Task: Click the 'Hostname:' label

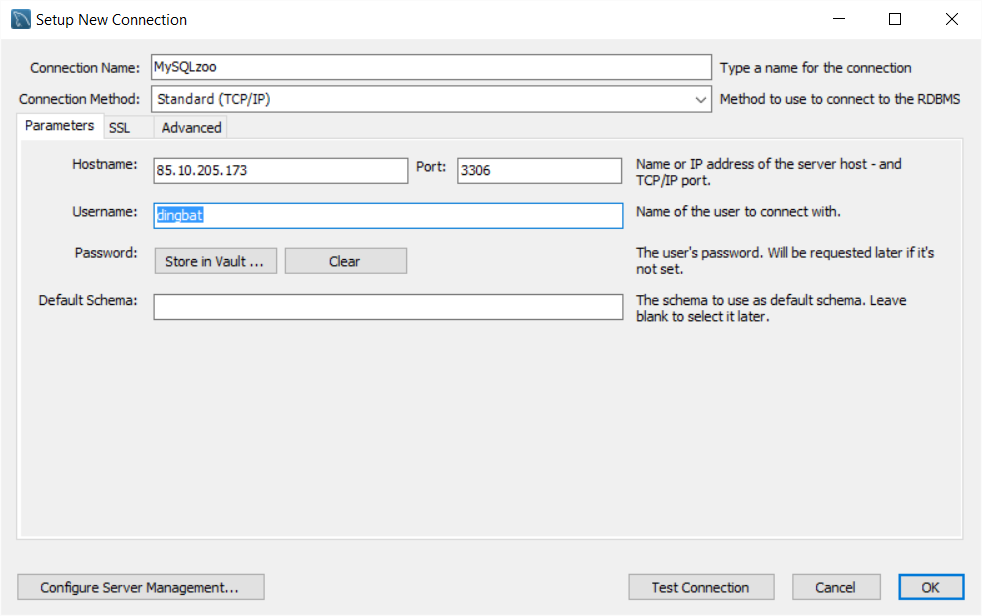Action: 105,164
